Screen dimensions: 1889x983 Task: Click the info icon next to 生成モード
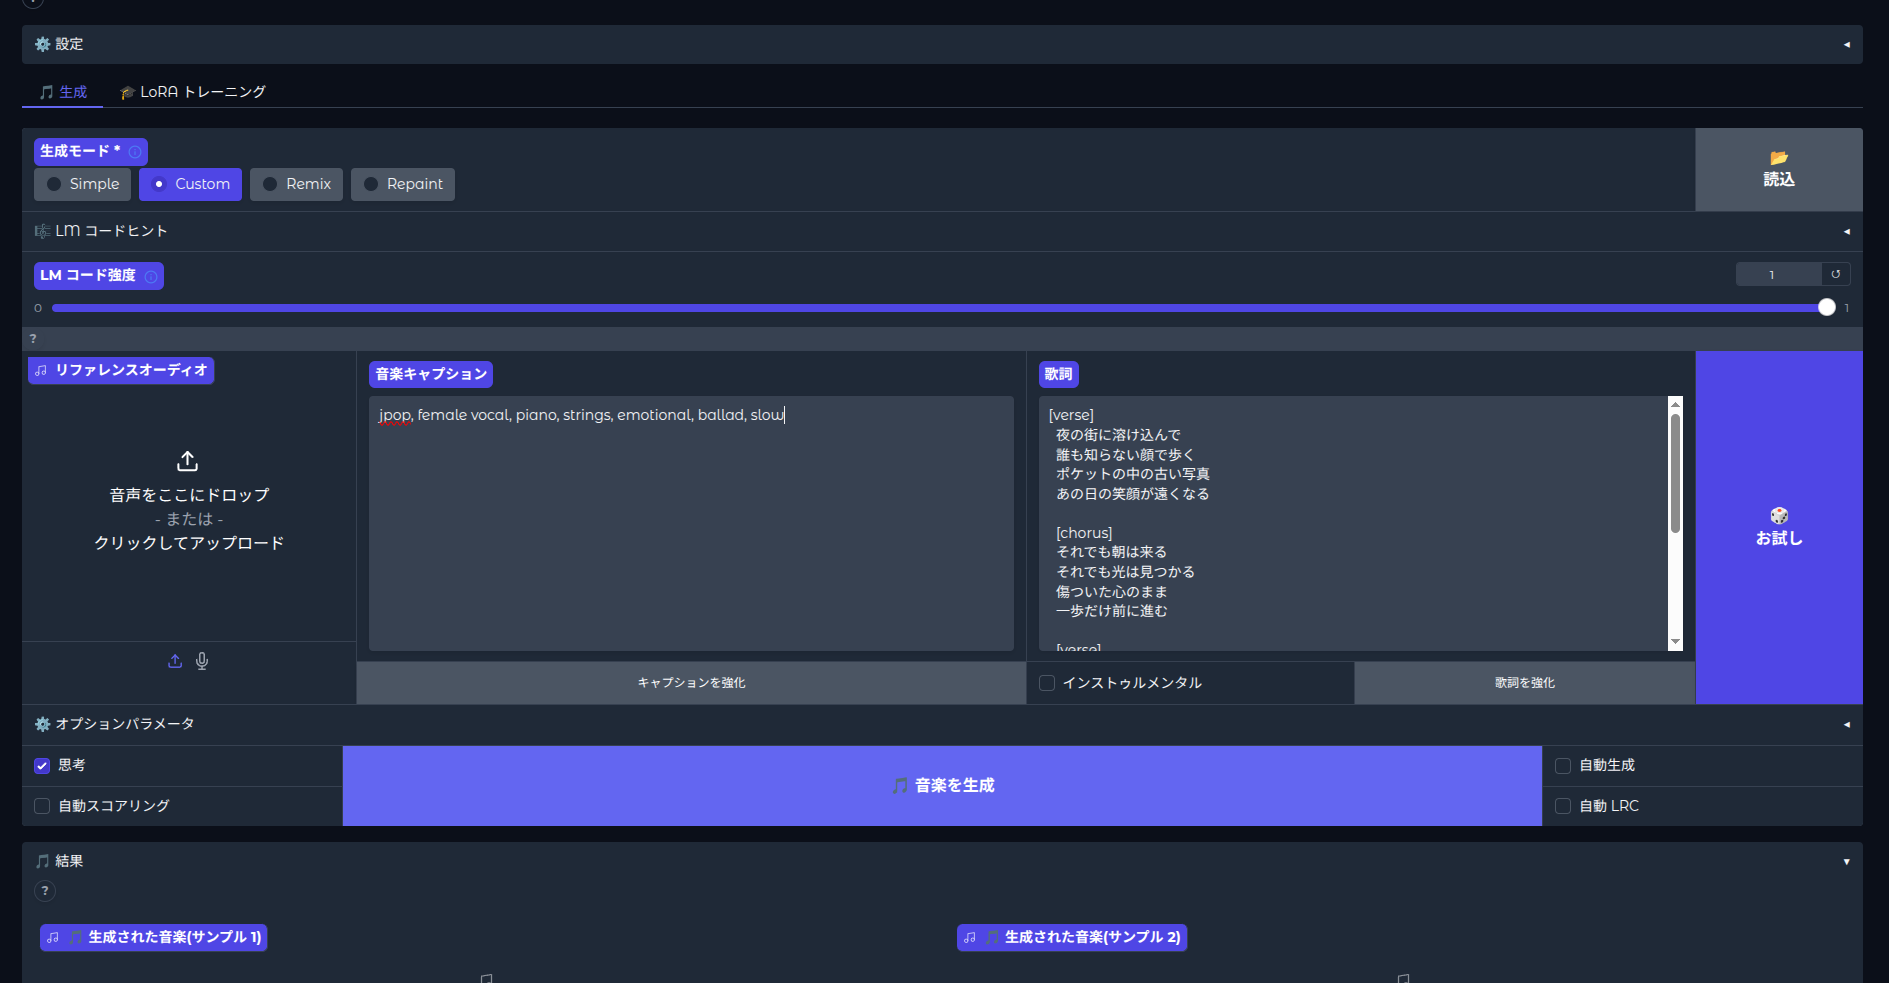135,152
